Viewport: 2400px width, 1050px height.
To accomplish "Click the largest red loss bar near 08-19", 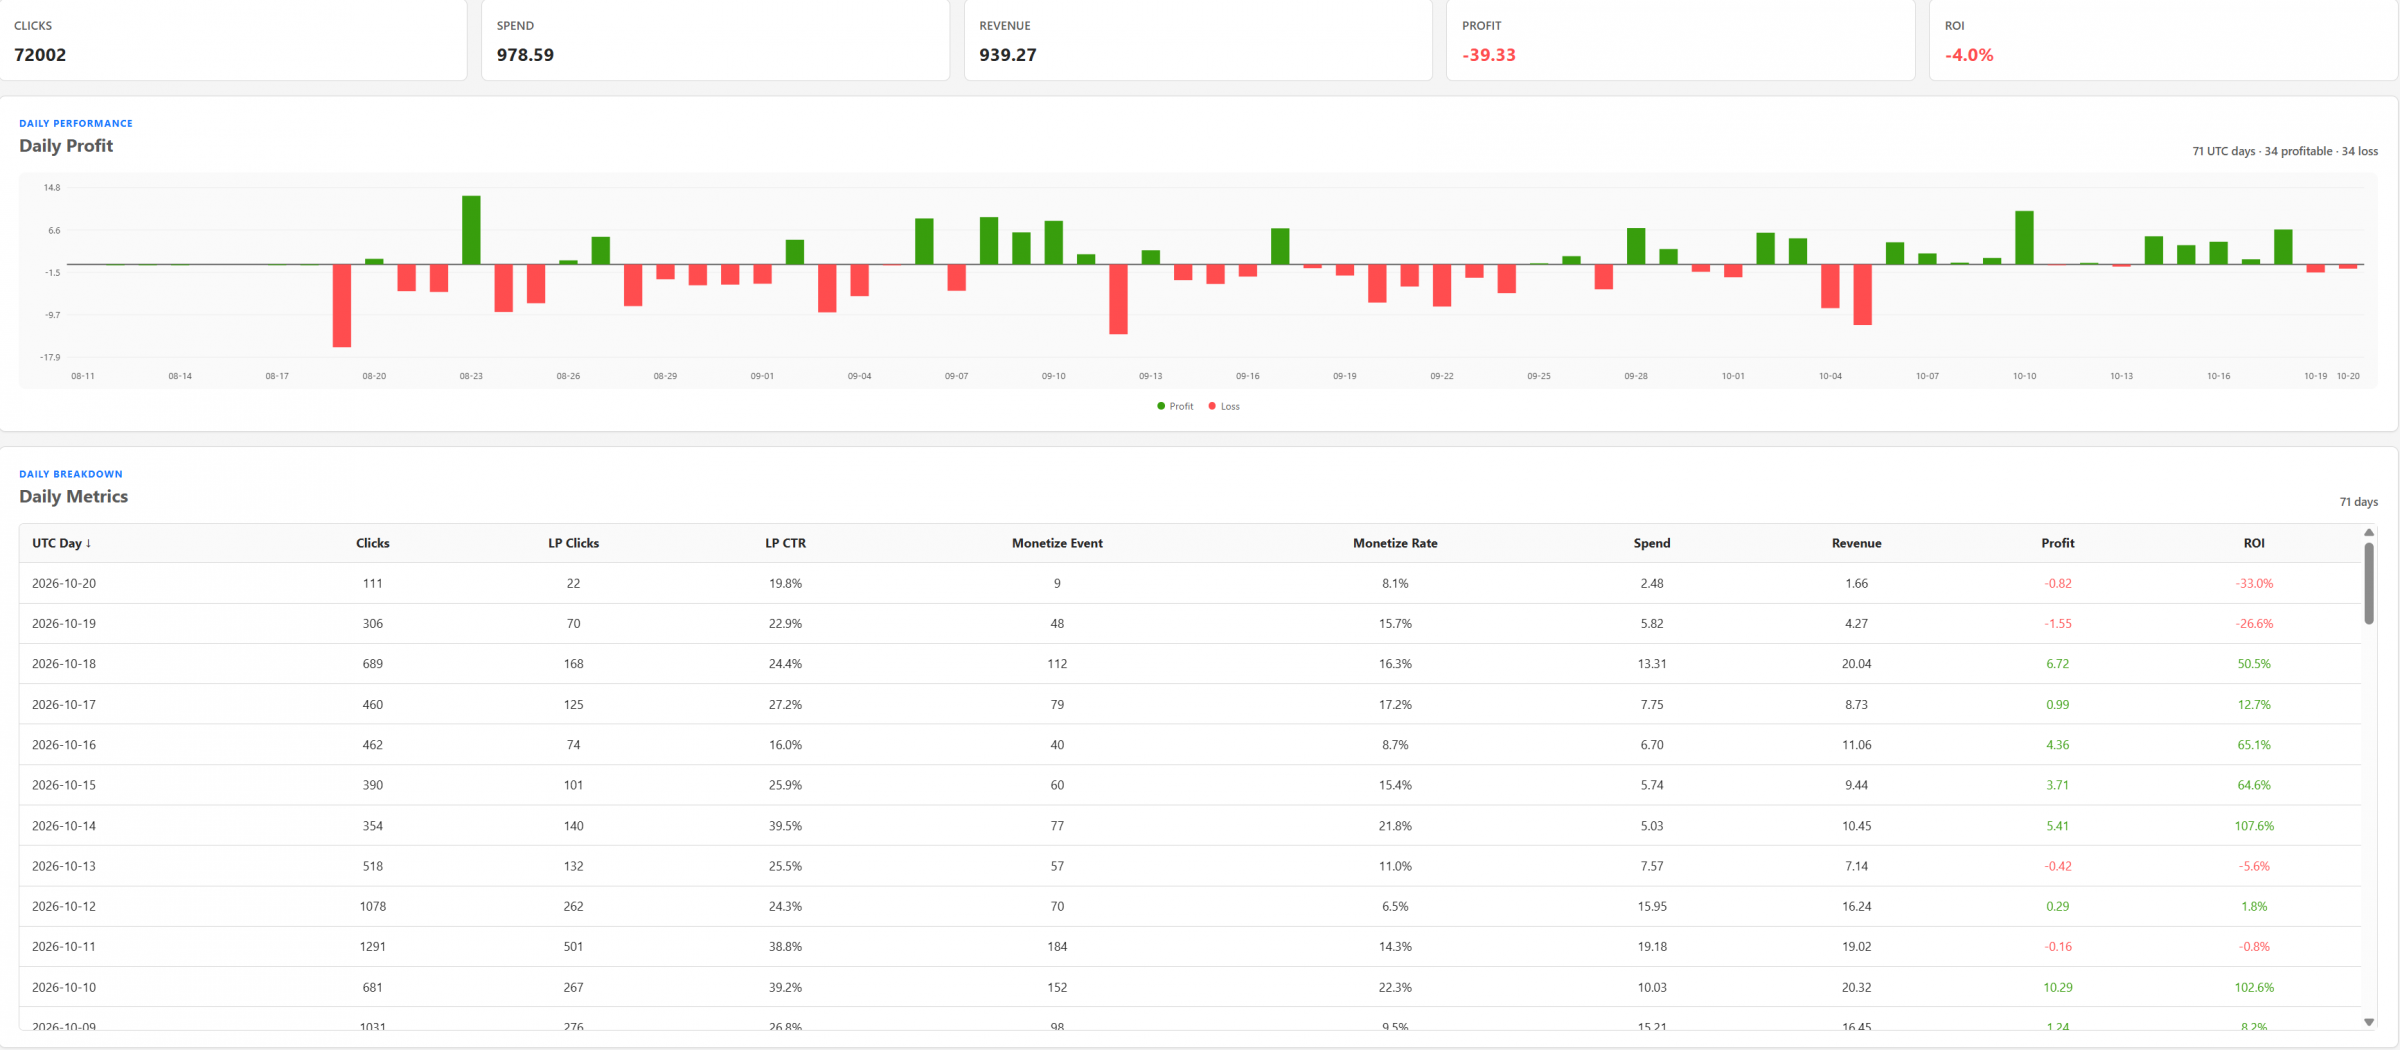I will point(342,306).
